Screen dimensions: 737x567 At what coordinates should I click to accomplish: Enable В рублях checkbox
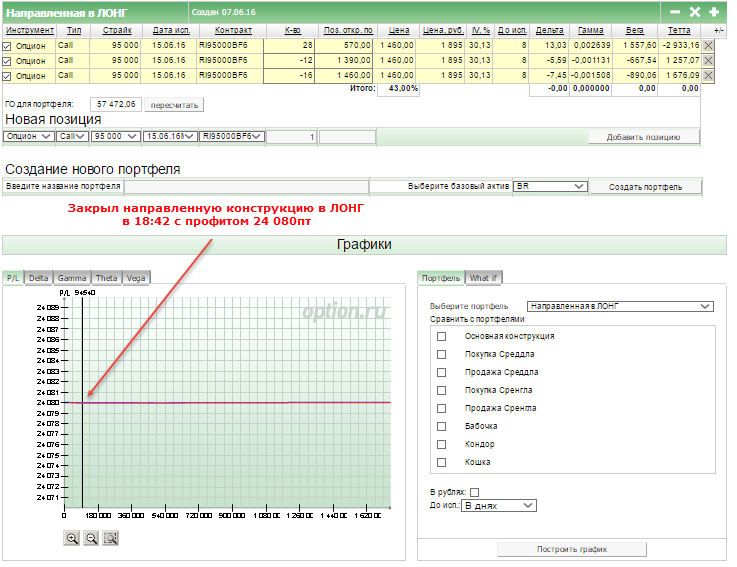click(475, 492)
